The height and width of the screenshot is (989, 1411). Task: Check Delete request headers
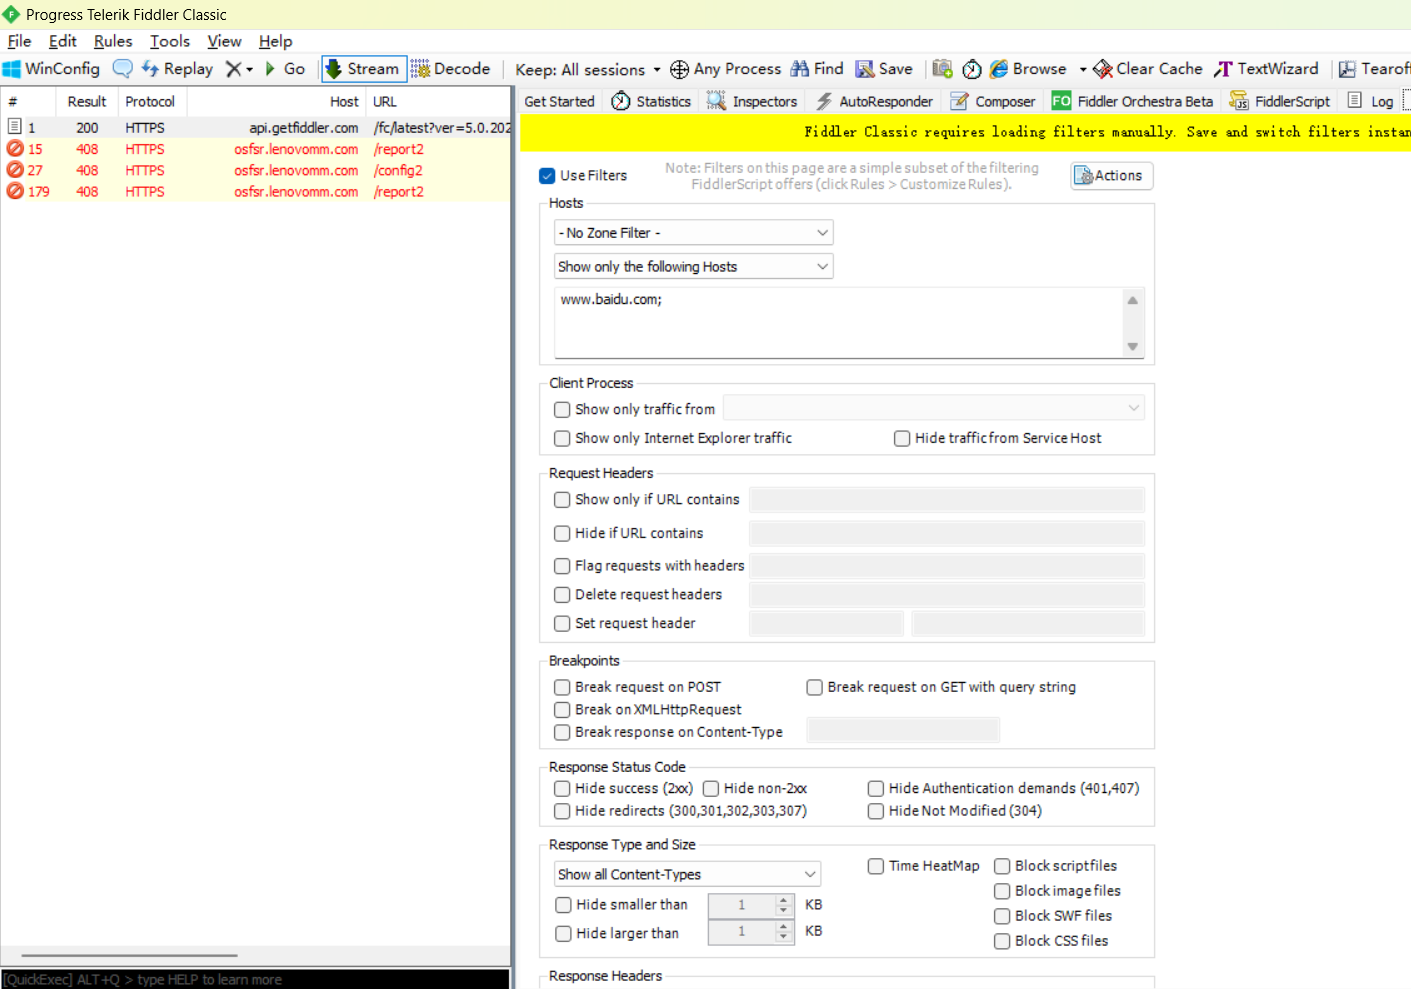click(x=562, y=594)
